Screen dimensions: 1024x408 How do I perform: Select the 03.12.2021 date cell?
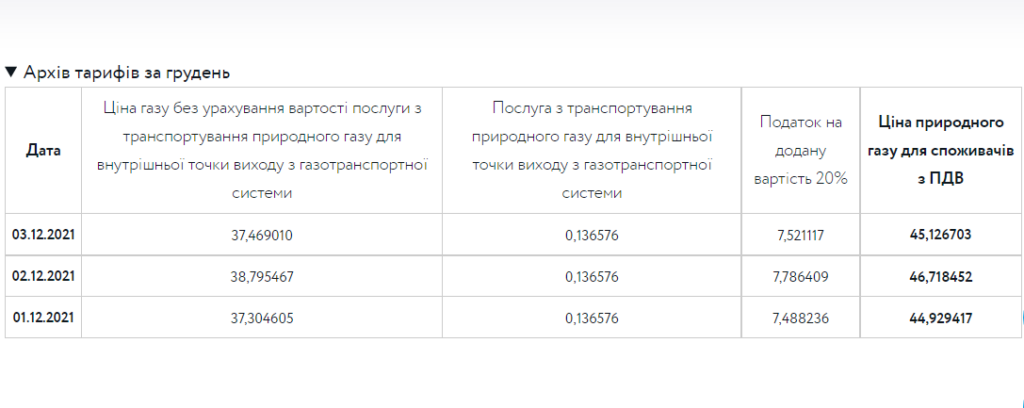pos(43,234)
